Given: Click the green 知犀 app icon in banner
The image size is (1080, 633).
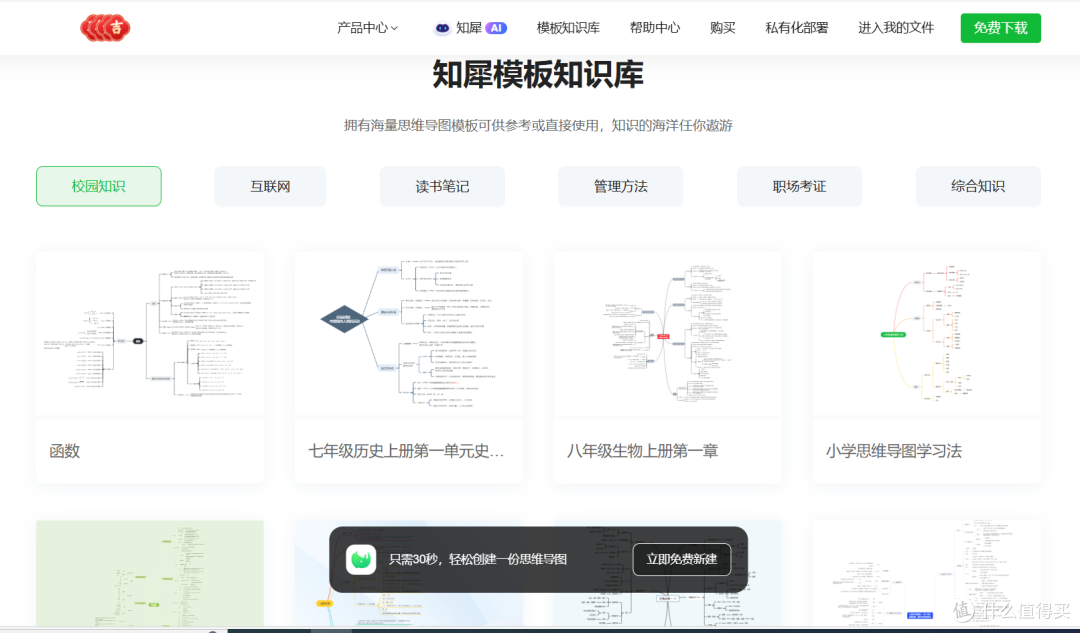Looking at the screenshot, I should (361, 559).
